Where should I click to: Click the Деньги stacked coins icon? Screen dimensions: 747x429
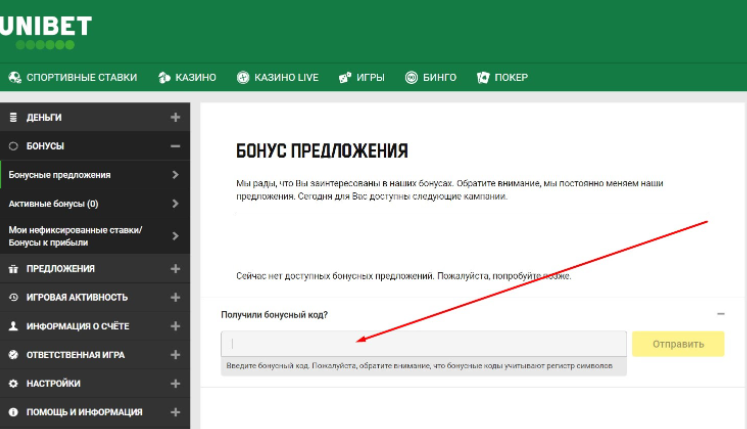13,117
